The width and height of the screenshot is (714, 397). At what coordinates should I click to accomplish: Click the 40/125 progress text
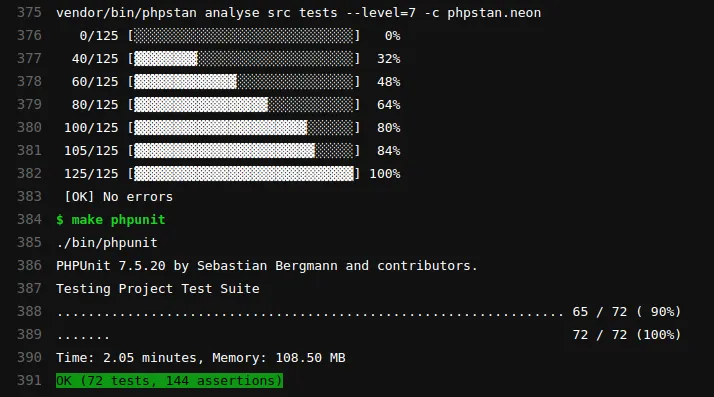coord(95,59)
